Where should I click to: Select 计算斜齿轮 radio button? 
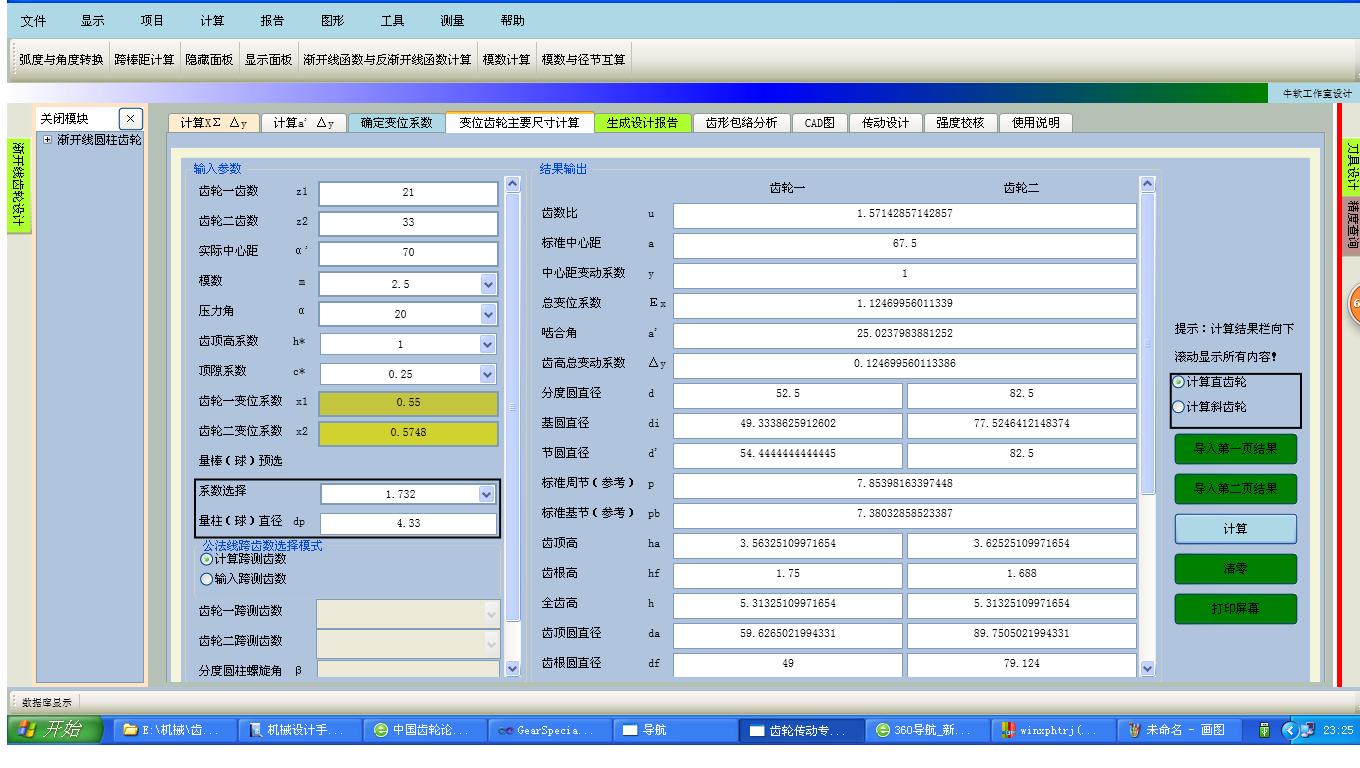click(x=1180, y=407)
